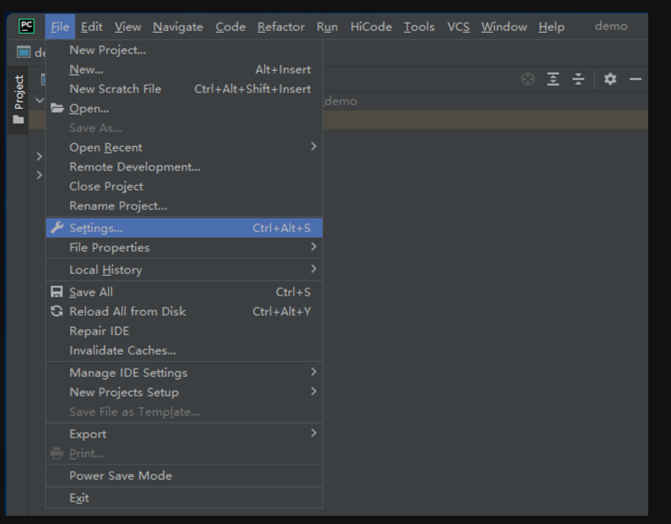Open the HiCode menu
671x524 pixels.
pos(371,27)
